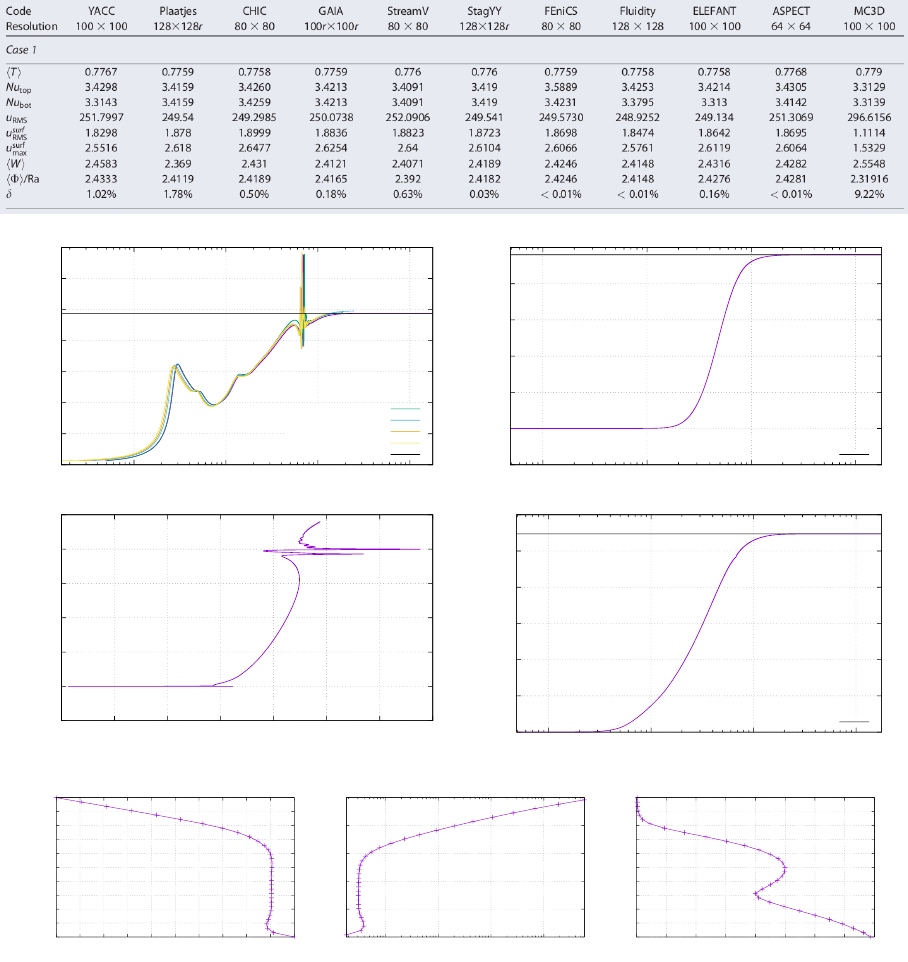The height and width of the screenshot is (962, 908).
Task: Select the CHIC column header
Action: click(x=255, y=11)
